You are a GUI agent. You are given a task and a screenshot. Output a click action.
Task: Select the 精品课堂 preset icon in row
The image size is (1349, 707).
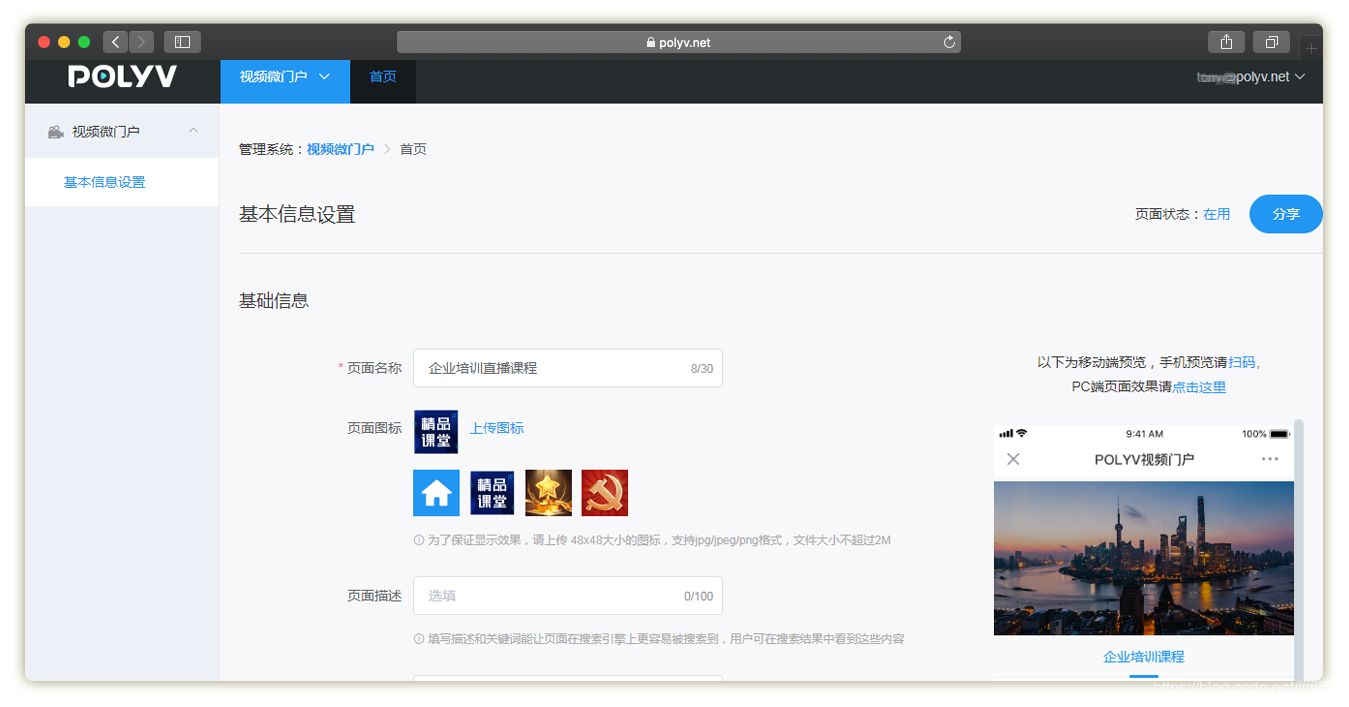pos(492,493)
